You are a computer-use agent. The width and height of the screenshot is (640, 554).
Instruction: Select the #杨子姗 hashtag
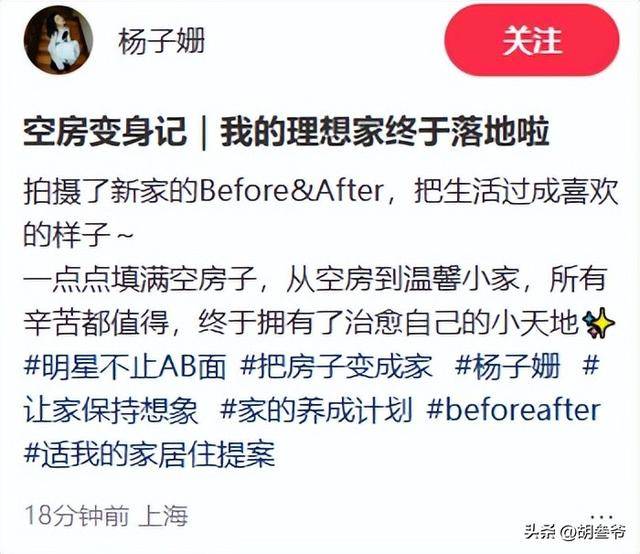tap(508, 366)
